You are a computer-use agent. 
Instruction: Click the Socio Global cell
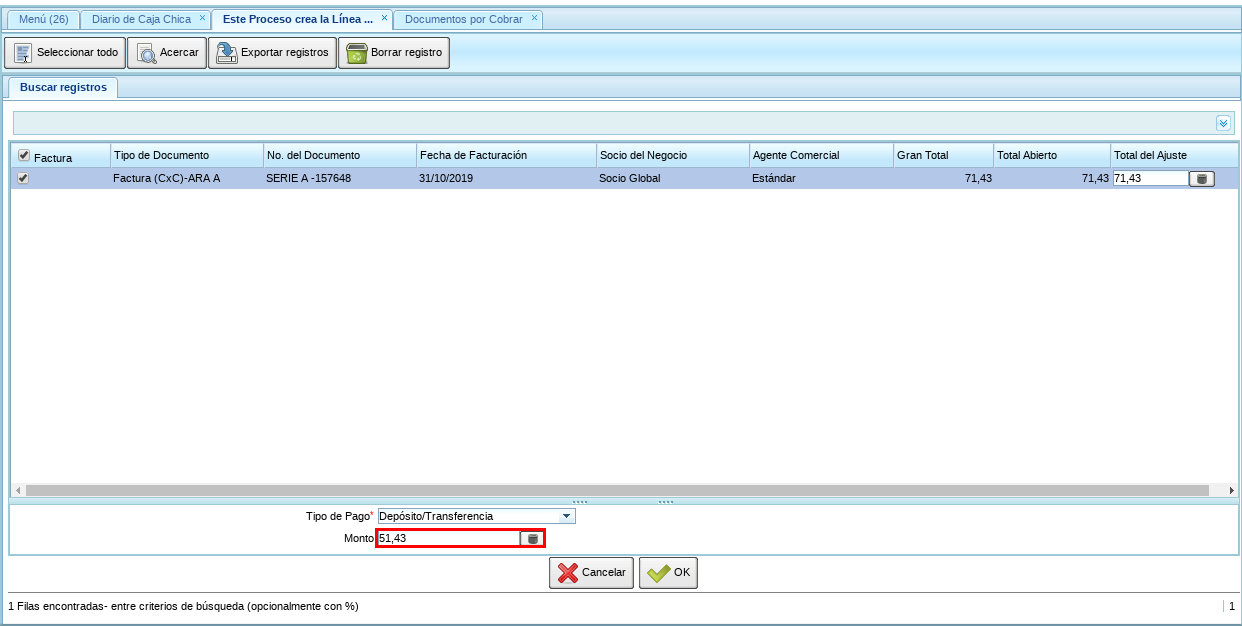[x=673, y=178]
